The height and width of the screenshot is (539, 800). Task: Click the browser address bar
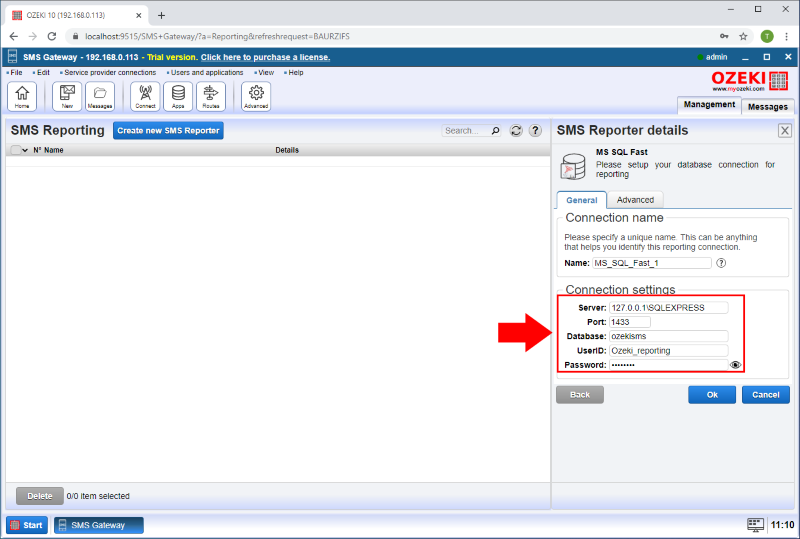point(388,36)
